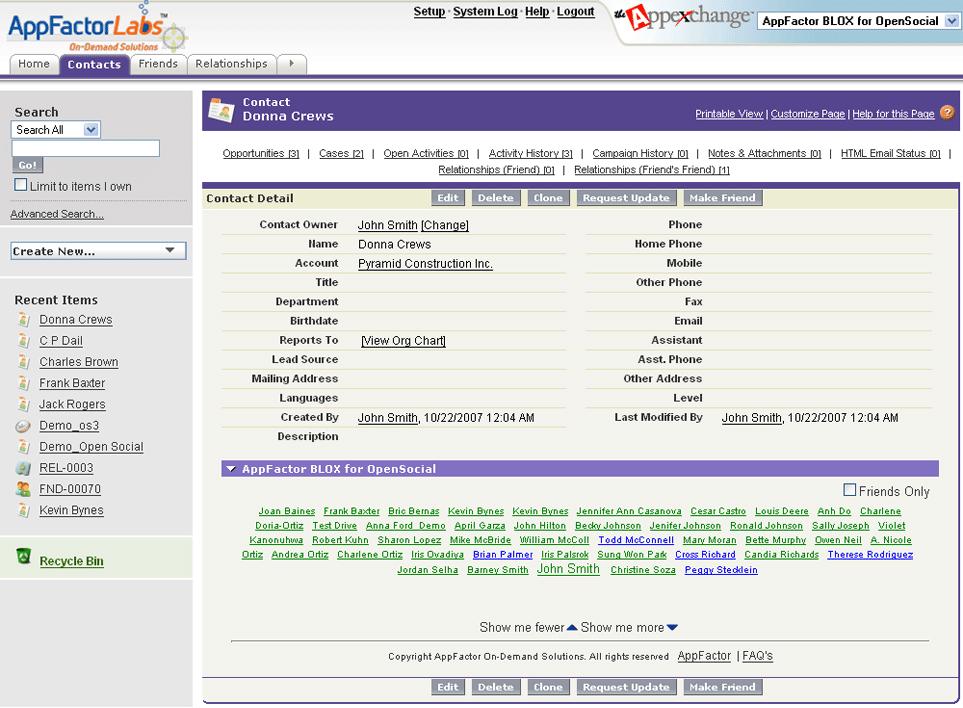The width and height of the screenshot is (963, 708).
Task: Open the Create New dropdown menu
Action: pos(98,251)
